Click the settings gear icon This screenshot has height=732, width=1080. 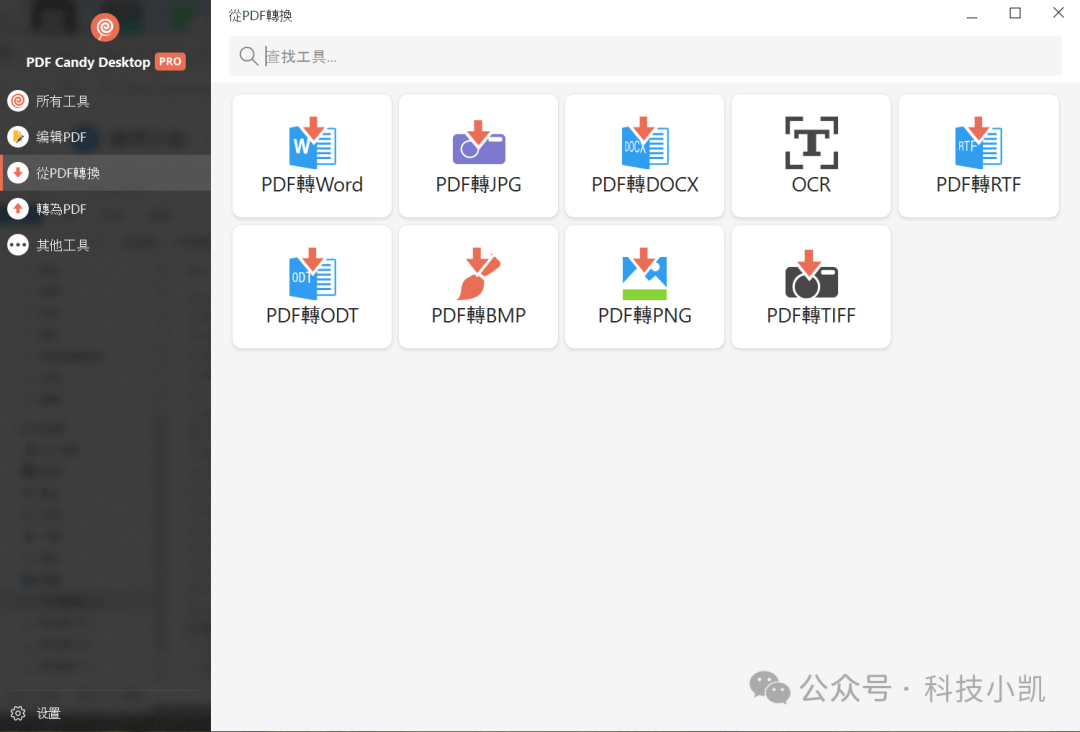pos(18,713)
